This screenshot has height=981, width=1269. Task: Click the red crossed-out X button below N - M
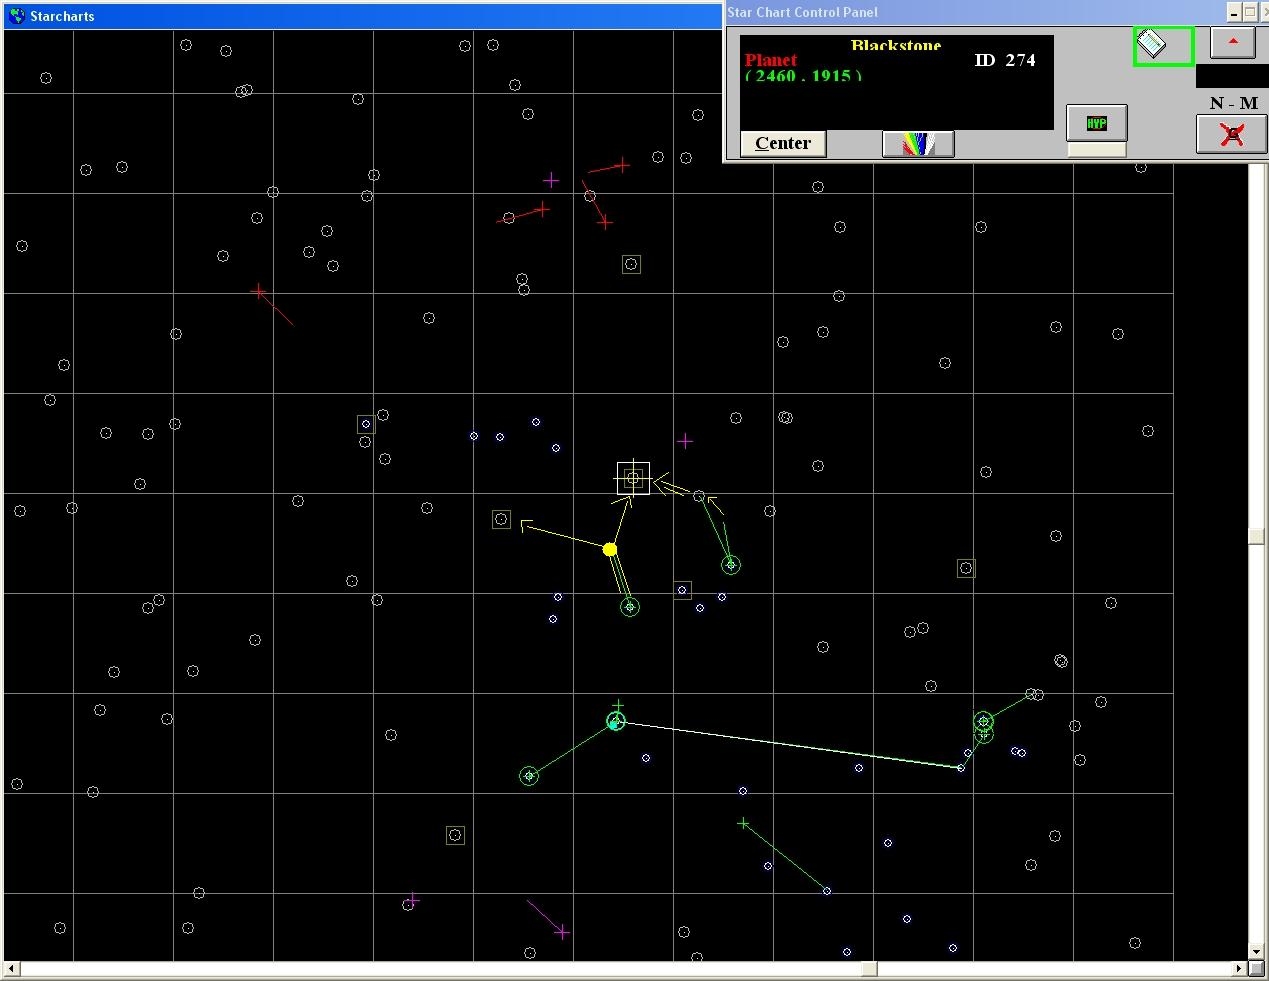point(1232,134)
